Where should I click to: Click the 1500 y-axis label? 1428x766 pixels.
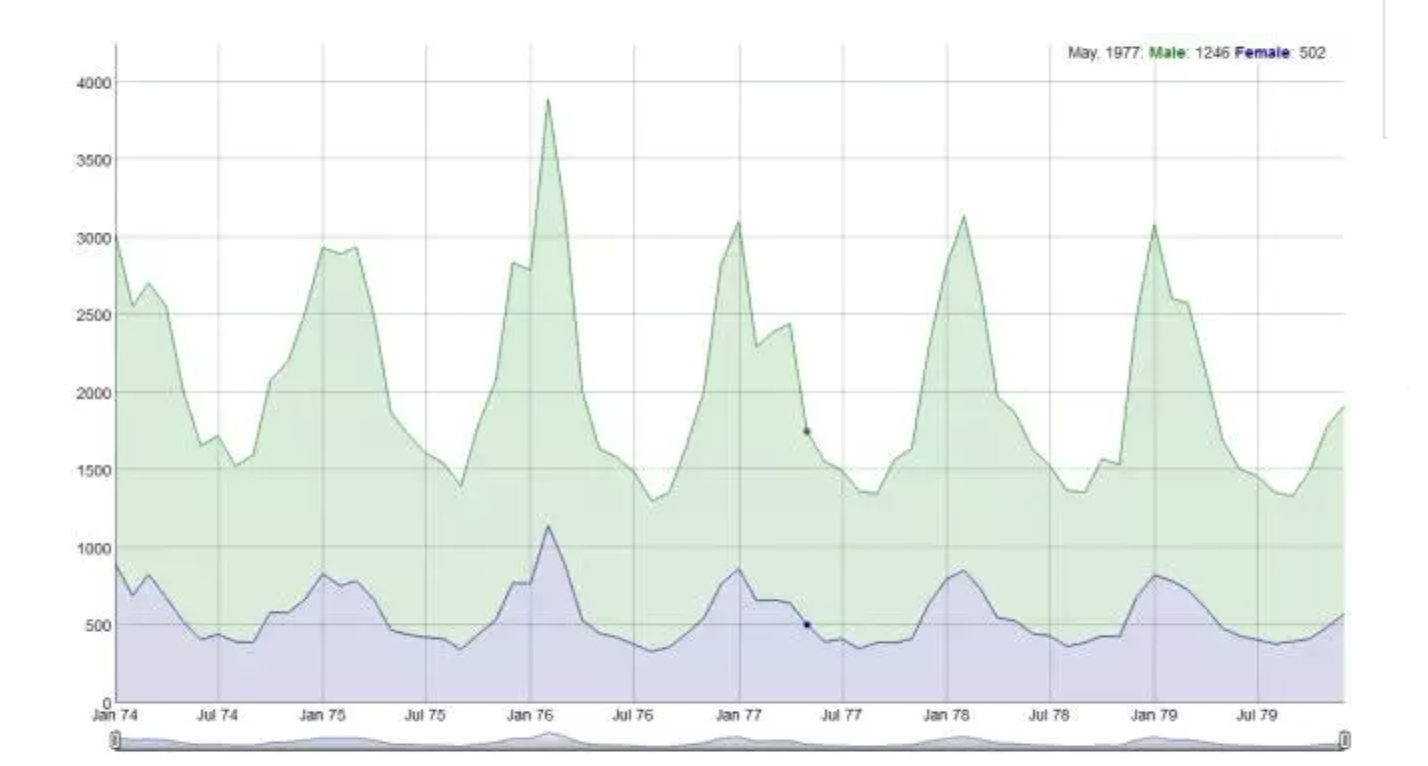92,469
